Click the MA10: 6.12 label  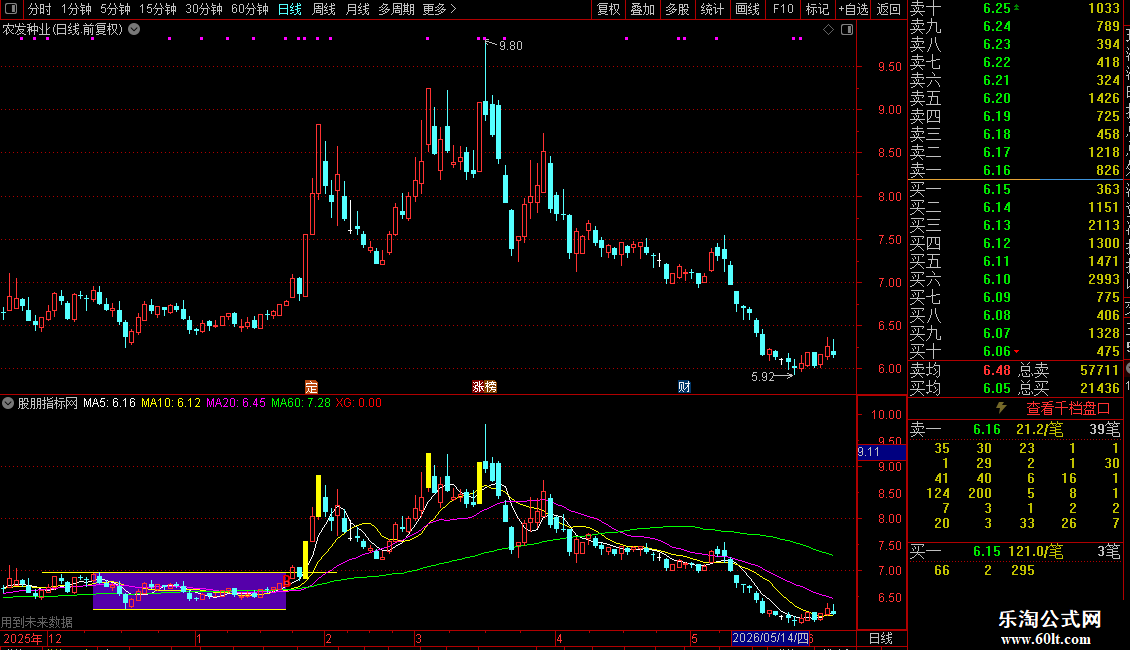pos(171,403)
